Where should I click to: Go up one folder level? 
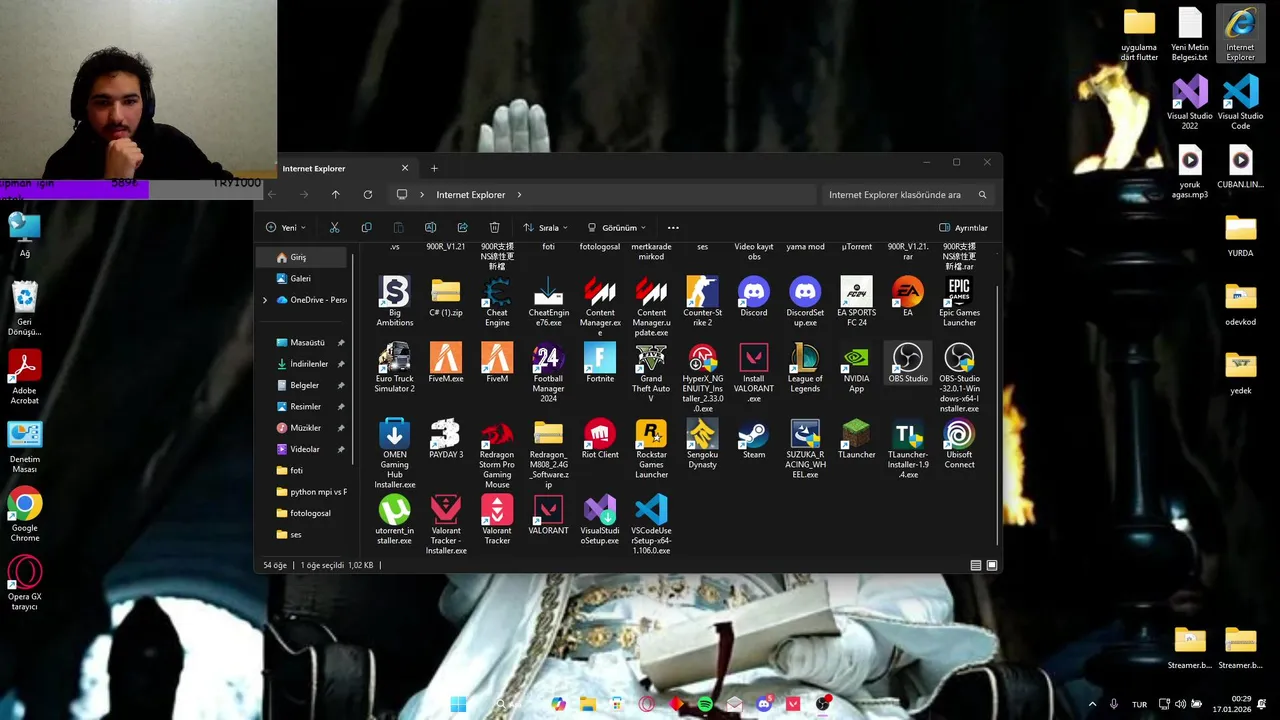335,195
